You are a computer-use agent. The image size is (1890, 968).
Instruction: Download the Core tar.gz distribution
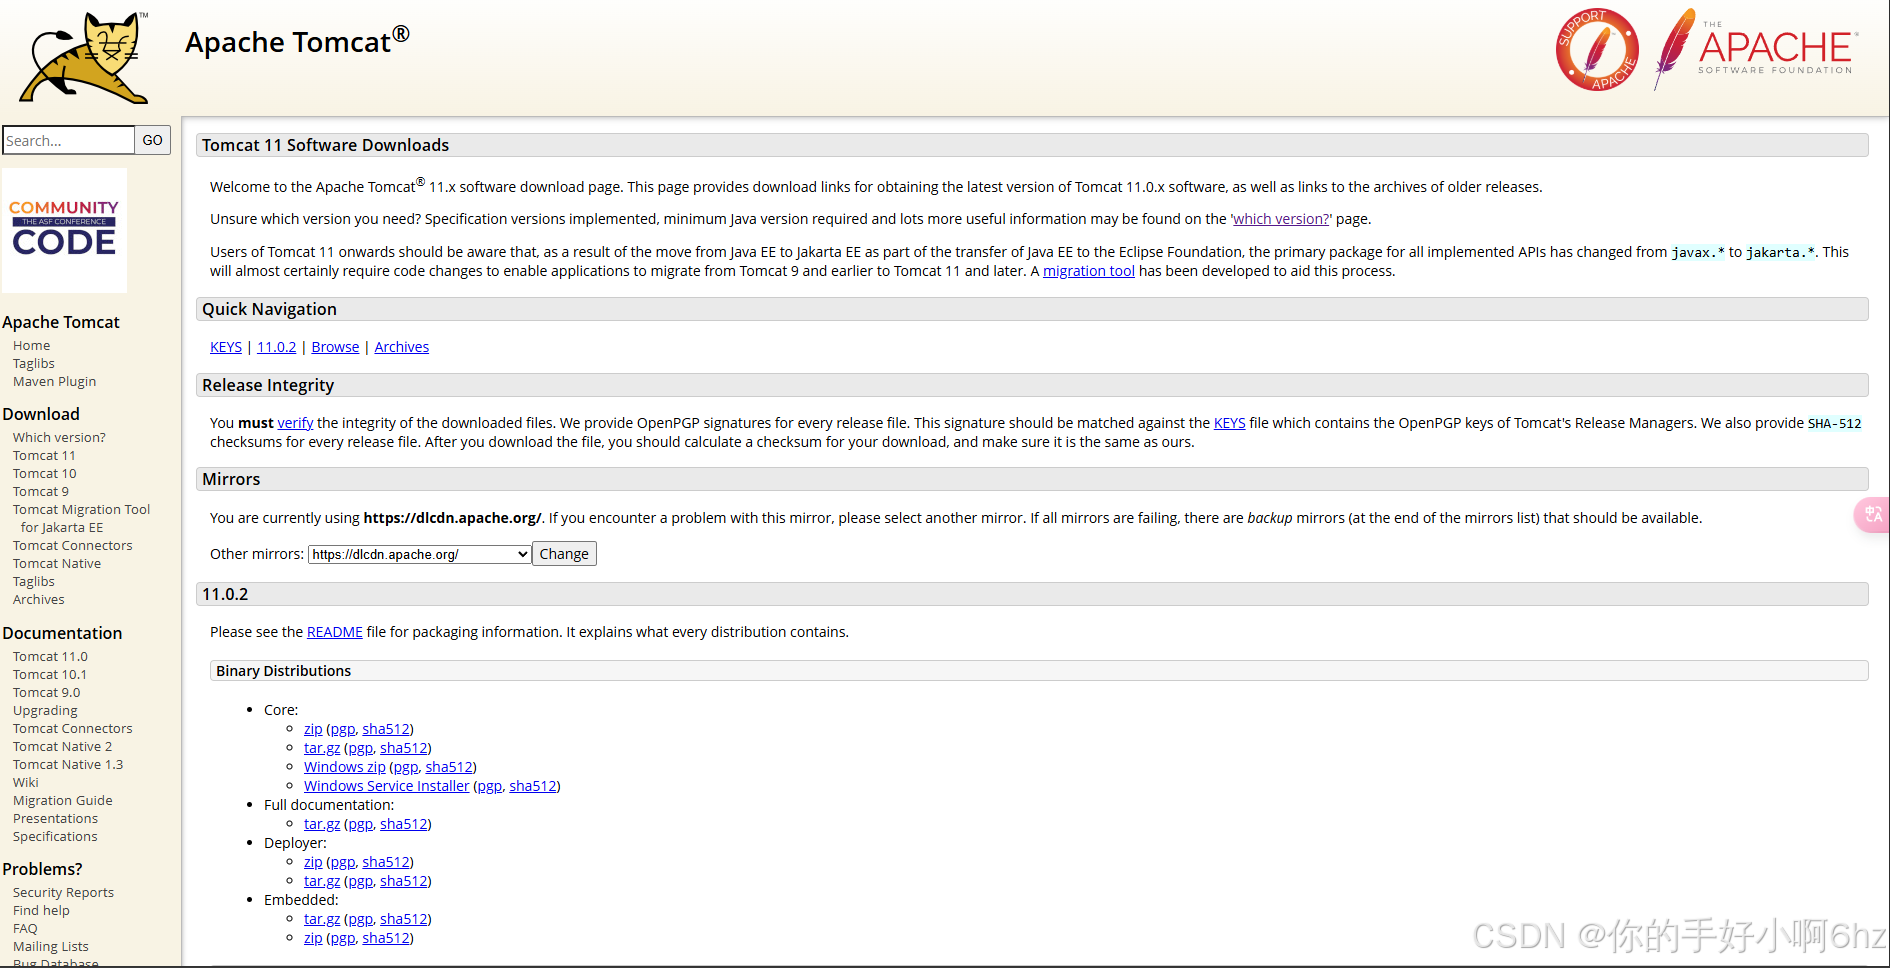[x=322, y=748]
